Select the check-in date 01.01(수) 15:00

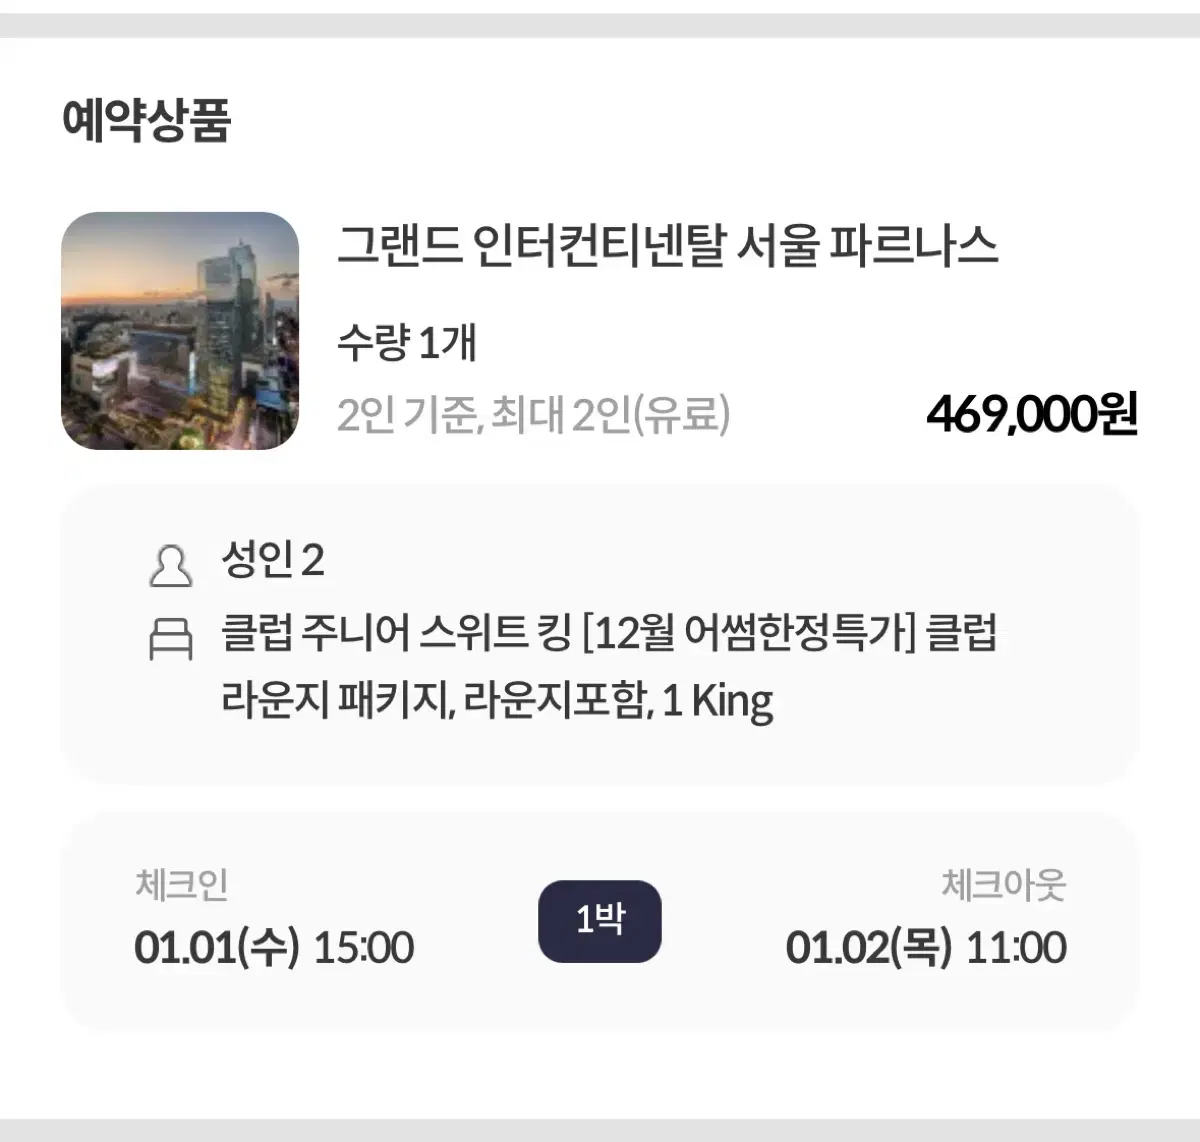274,947
